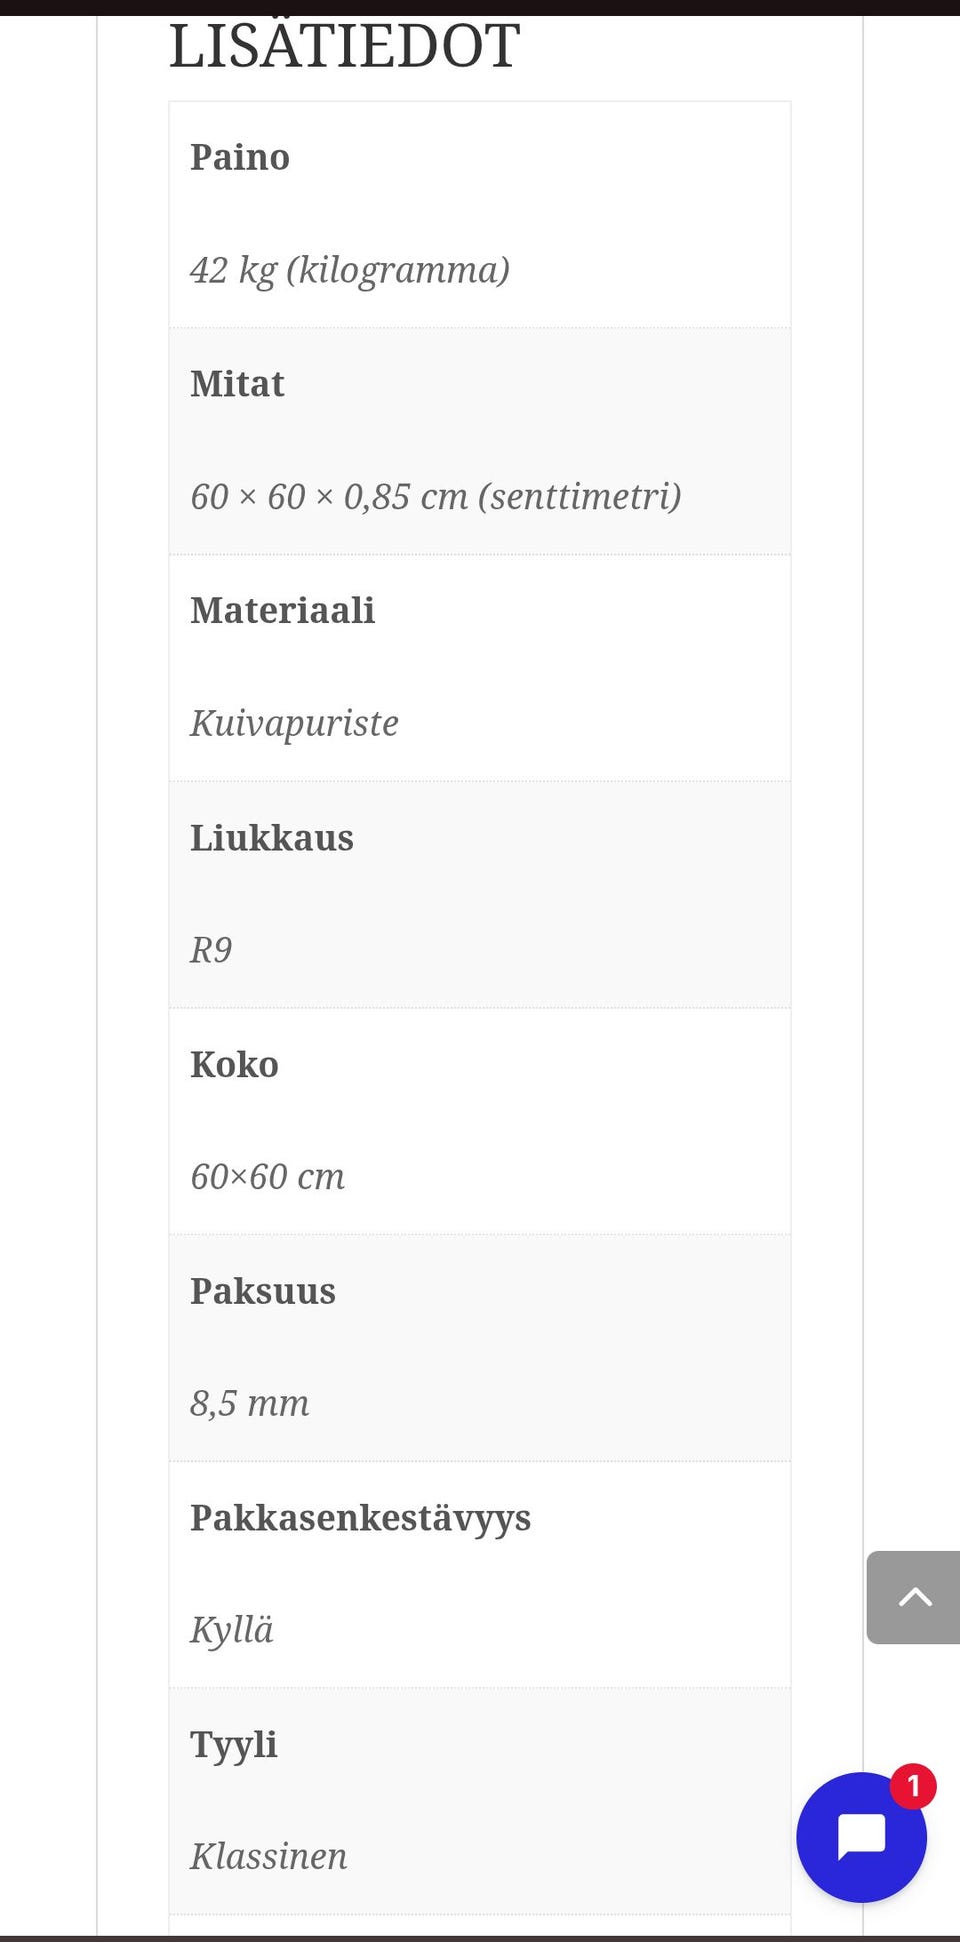The image size is (960, 1942).
Task: Select the Kyllä frost resistance value
Action: (x=232, y=1631)
